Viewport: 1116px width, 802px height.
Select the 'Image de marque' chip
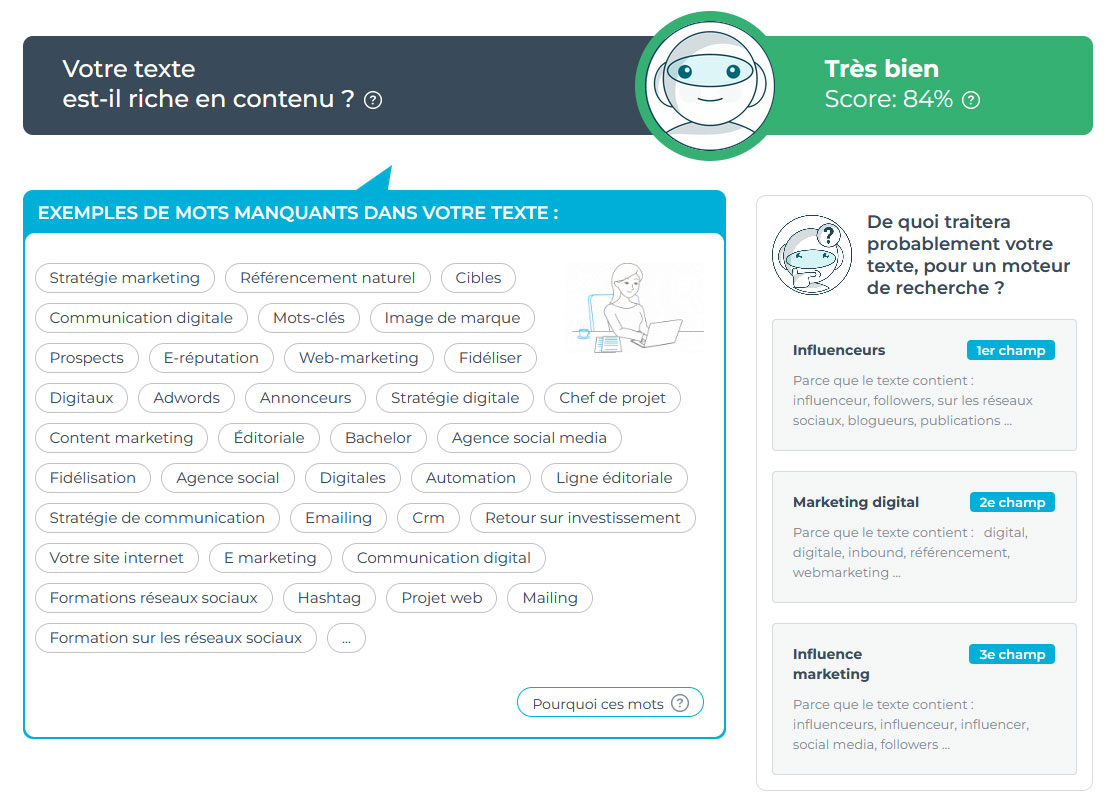pyautogui.click(x=452, y=318)
